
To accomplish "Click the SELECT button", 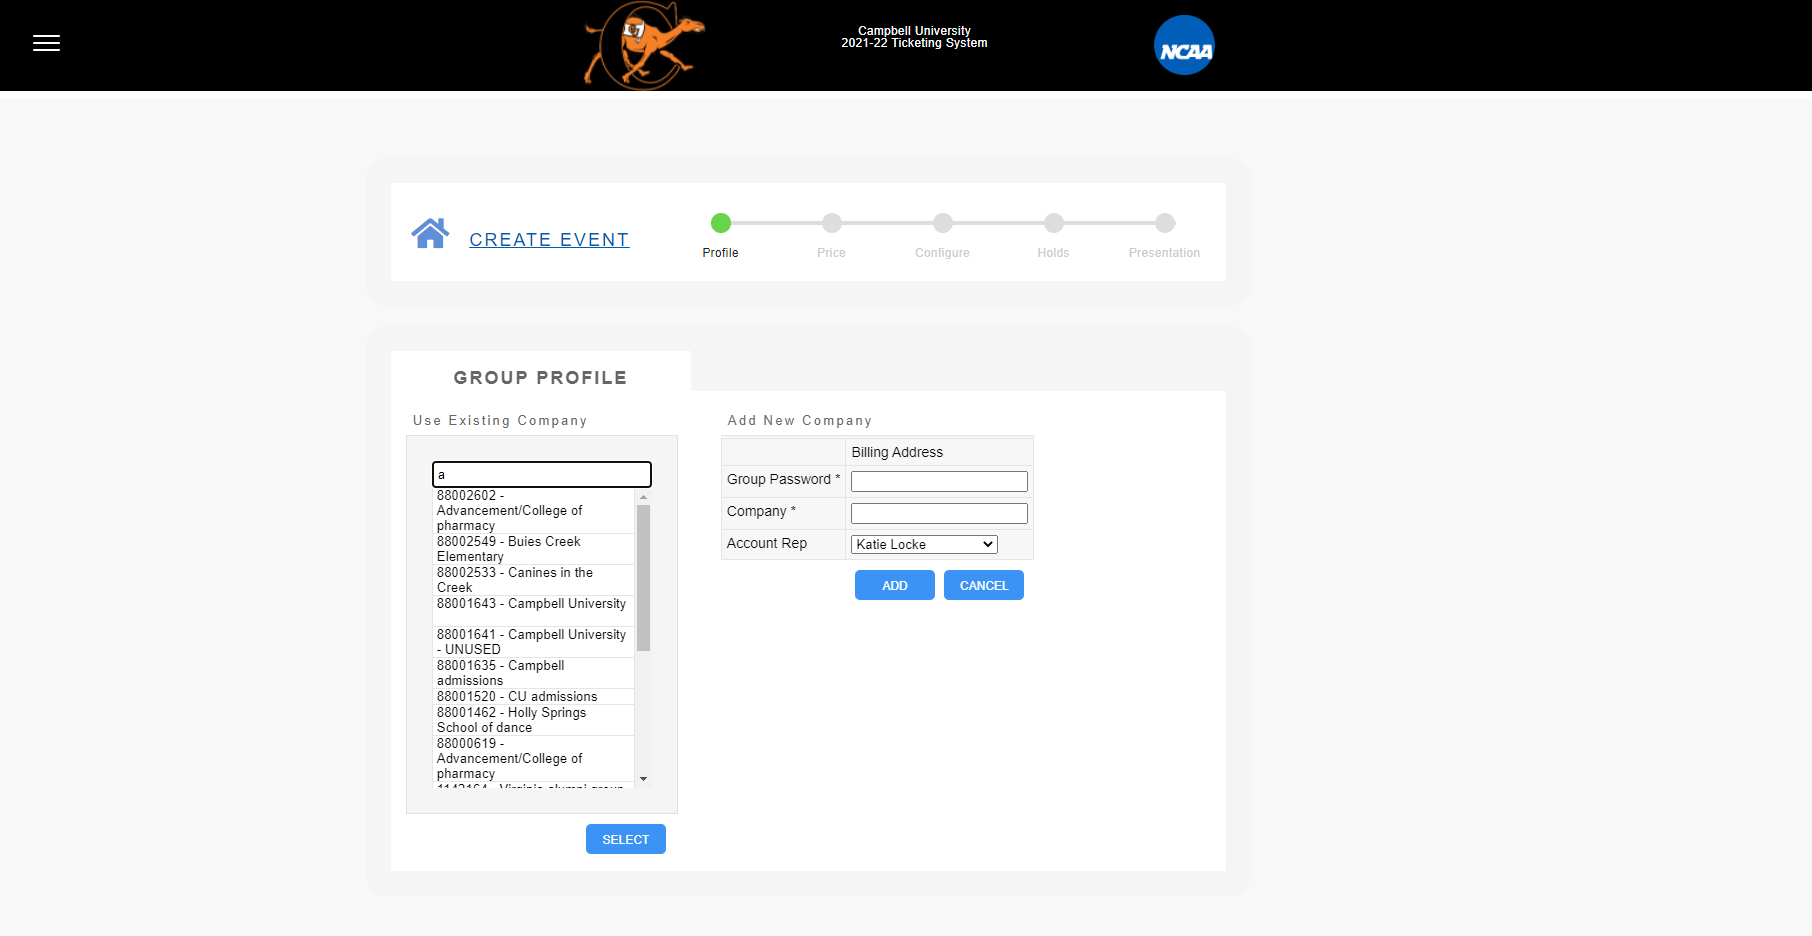I will point(625,839).
